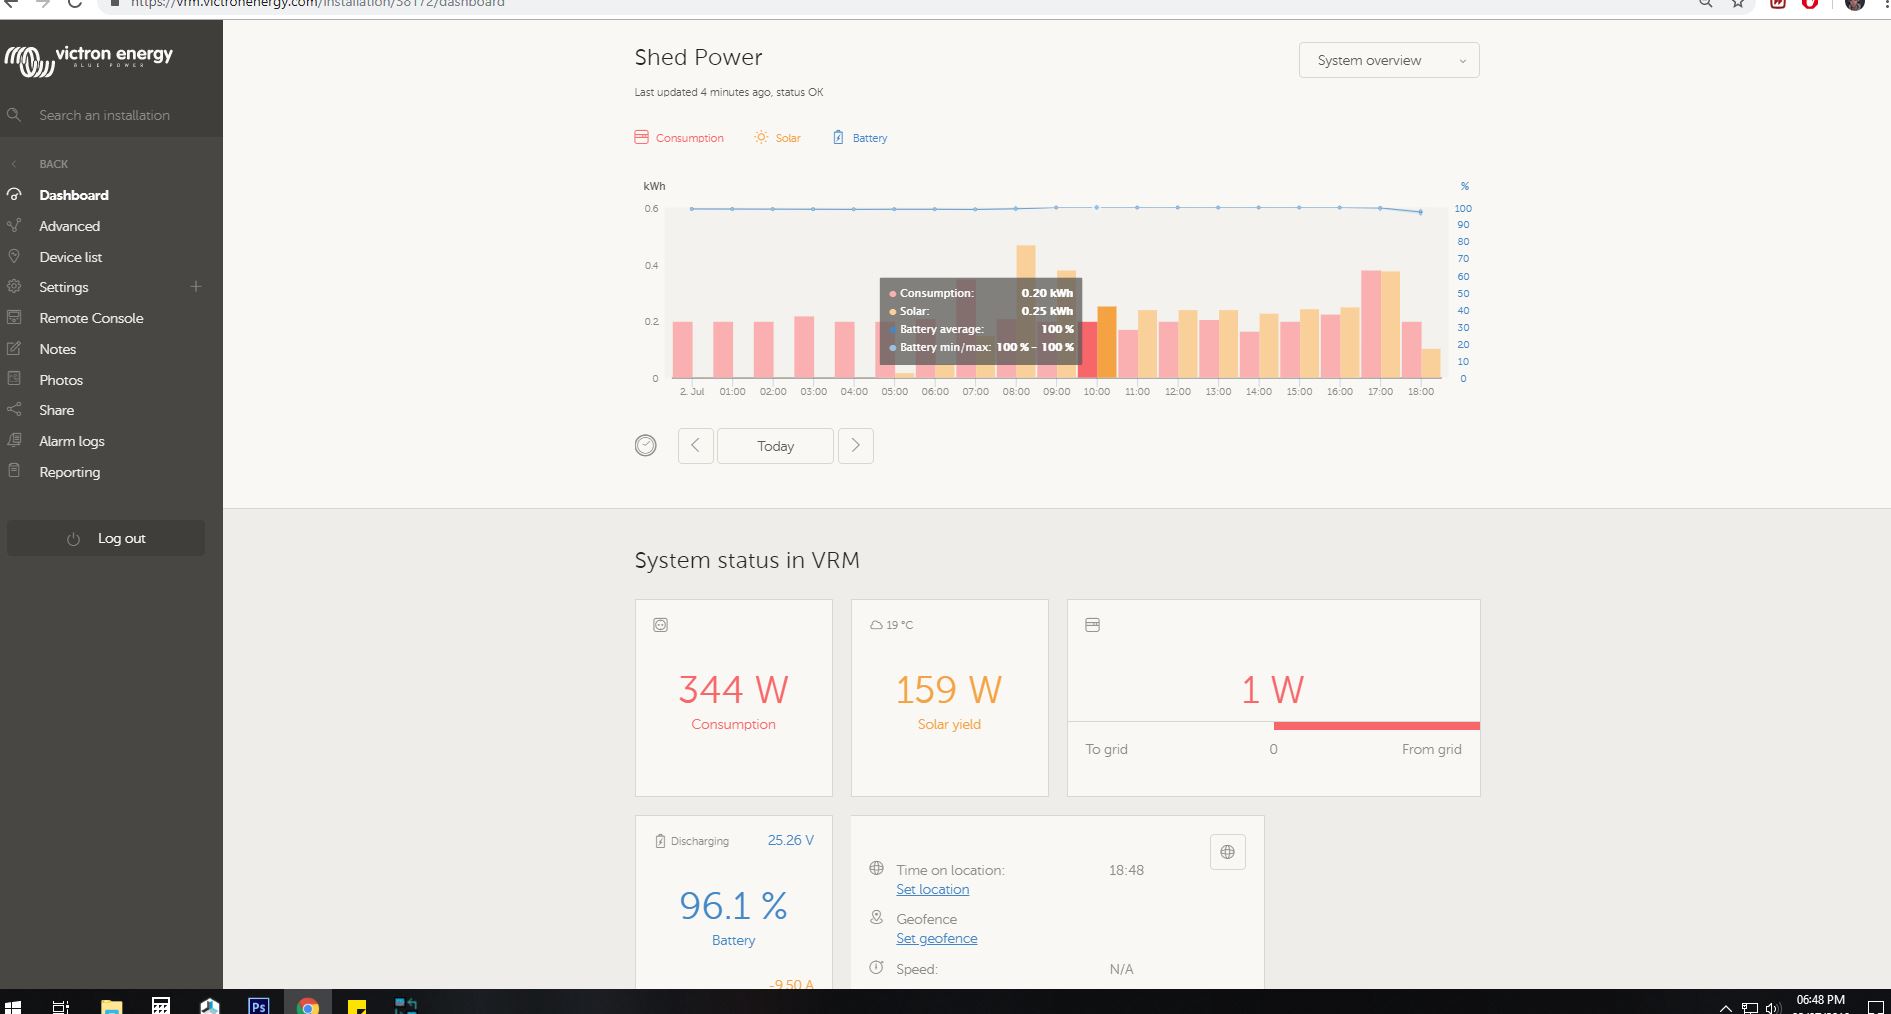
Task: Click the grid card icon
Action: click(x=1092, y=625)
